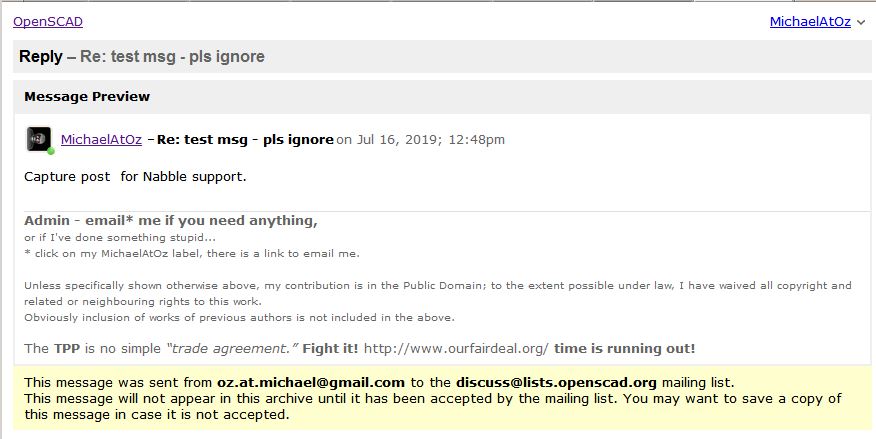876x439 pixels.
Task: Click "time is running out!" text
Action: point(624,348)
